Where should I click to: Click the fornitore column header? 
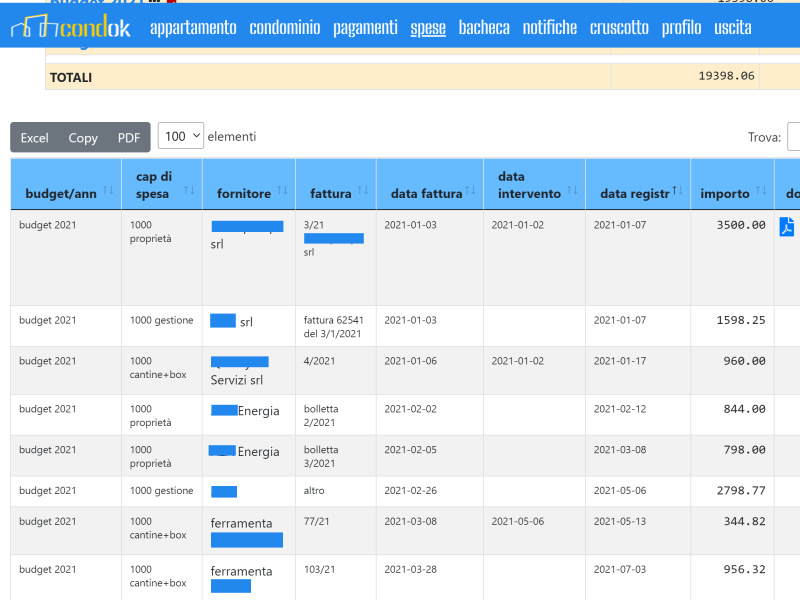click(248, 185)
